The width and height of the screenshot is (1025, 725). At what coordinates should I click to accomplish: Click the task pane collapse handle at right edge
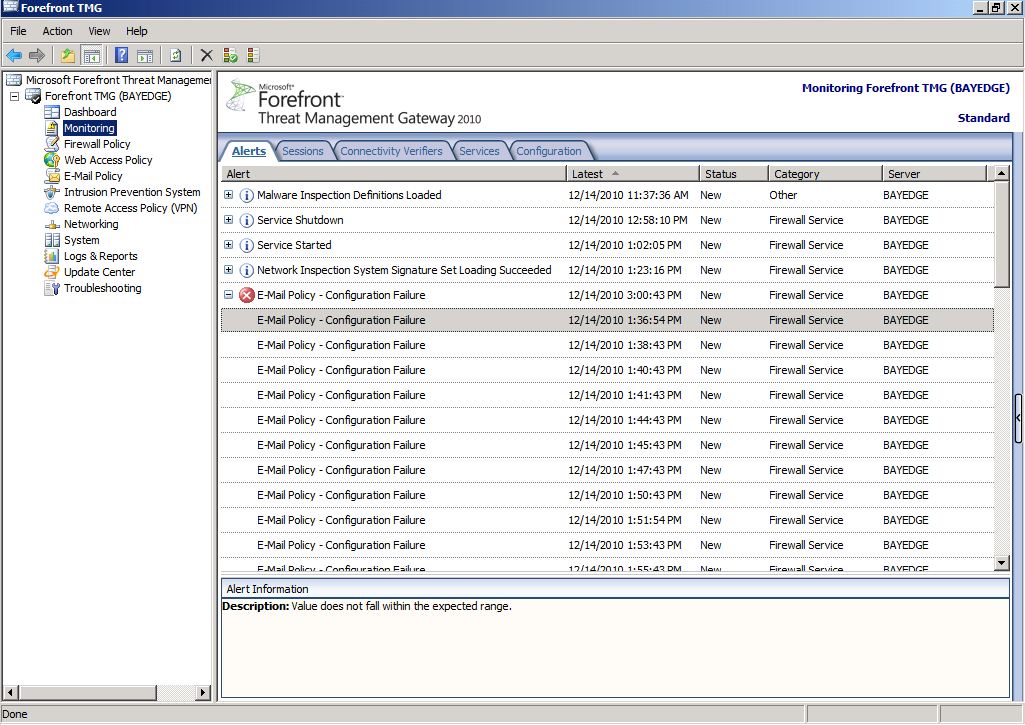[x=1018, y=418]
